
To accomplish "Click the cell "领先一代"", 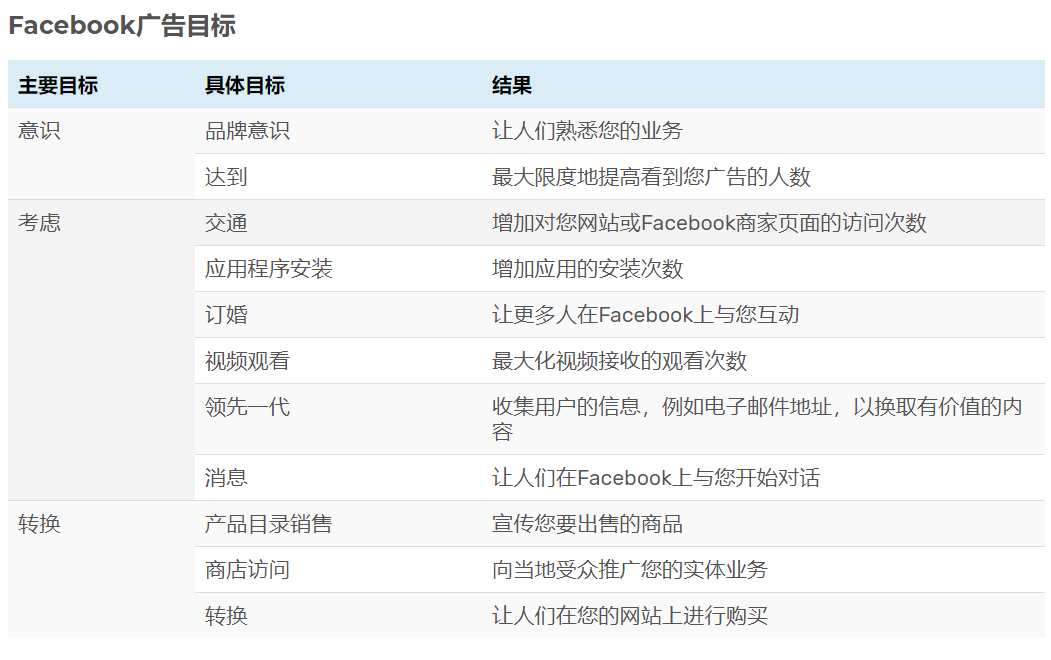I will pos(247,407).
